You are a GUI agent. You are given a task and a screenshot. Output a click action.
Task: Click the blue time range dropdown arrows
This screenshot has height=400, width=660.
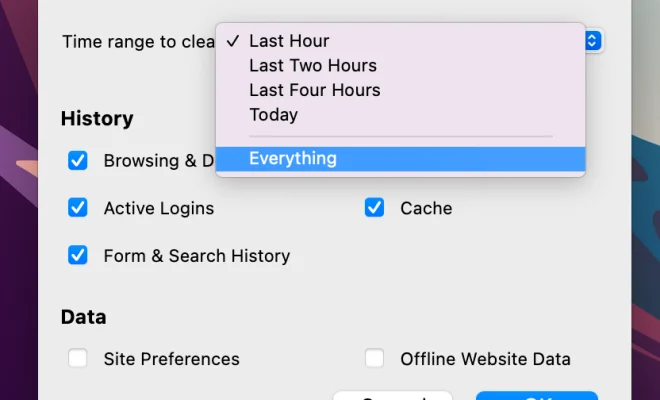[593, 41]
